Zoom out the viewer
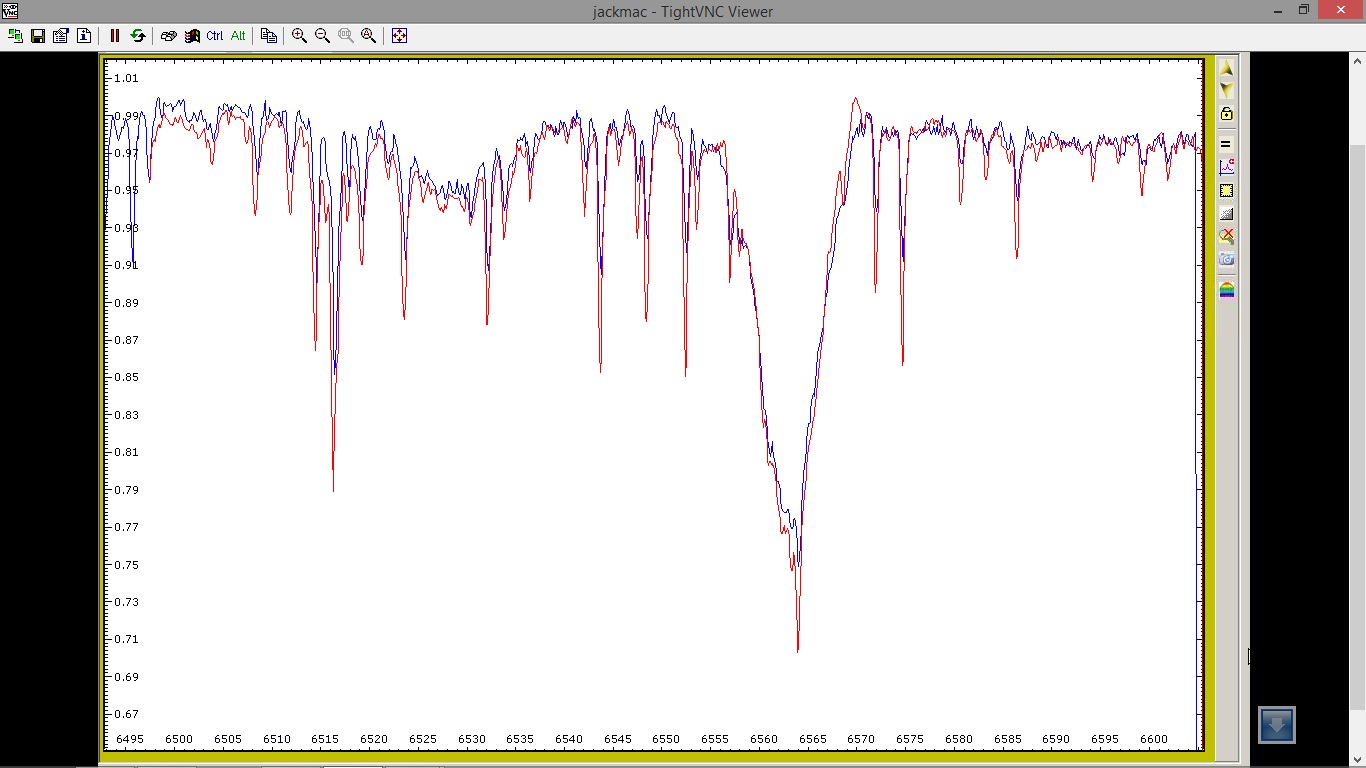 [x=322, y=35]
